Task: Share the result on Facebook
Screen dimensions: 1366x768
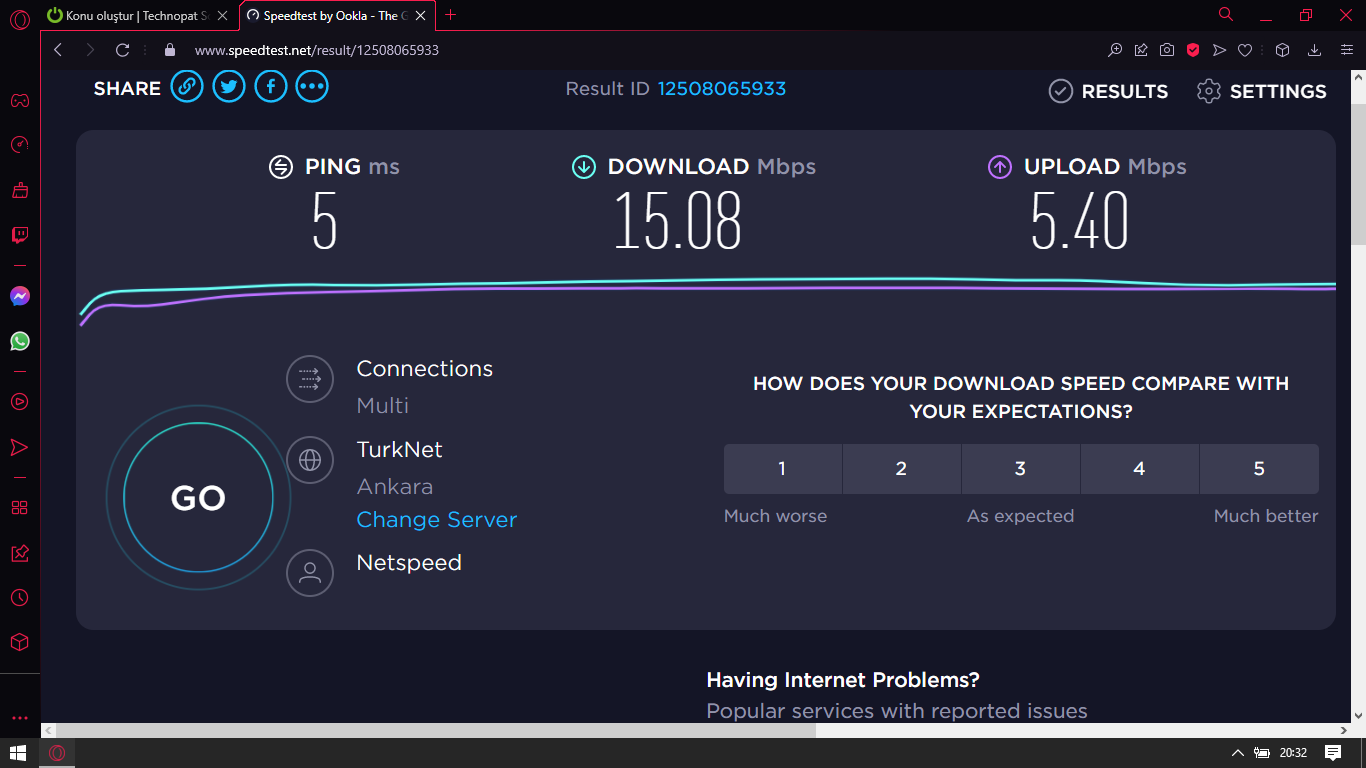Action: [x=271, y=87]
